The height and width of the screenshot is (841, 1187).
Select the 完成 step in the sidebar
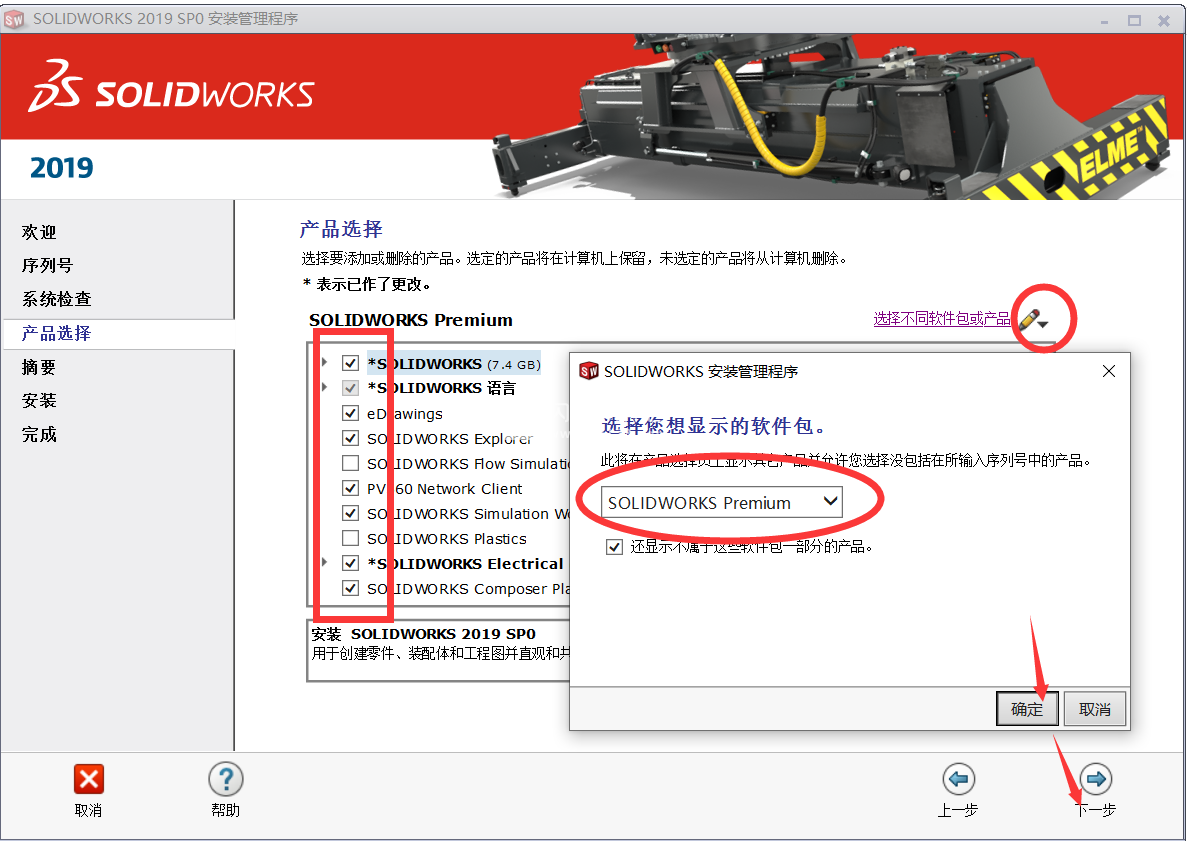39,435
